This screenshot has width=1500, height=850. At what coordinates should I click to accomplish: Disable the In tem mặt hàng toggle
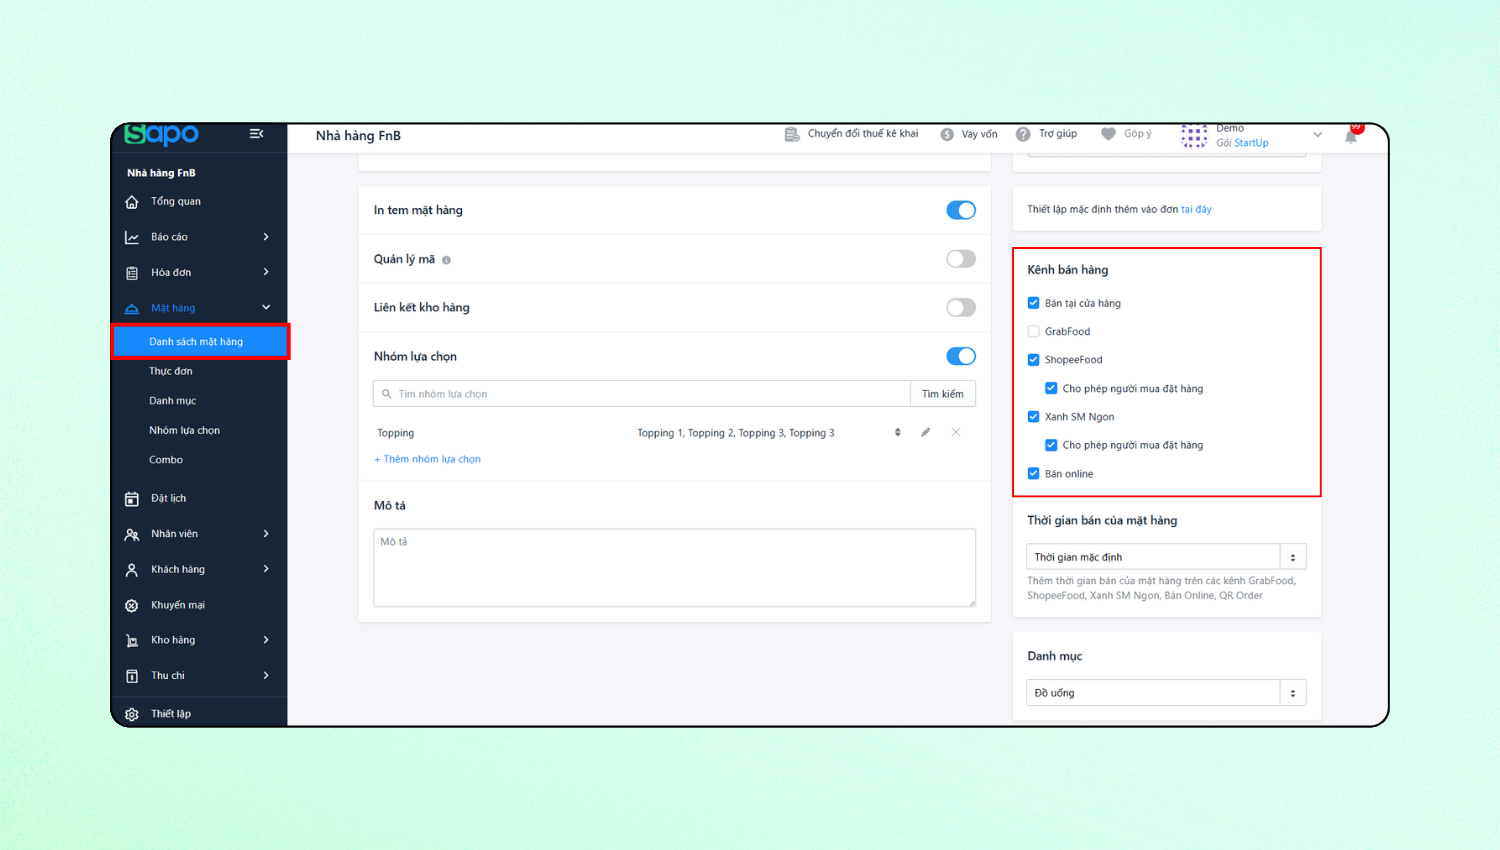(x=960, y=210)
